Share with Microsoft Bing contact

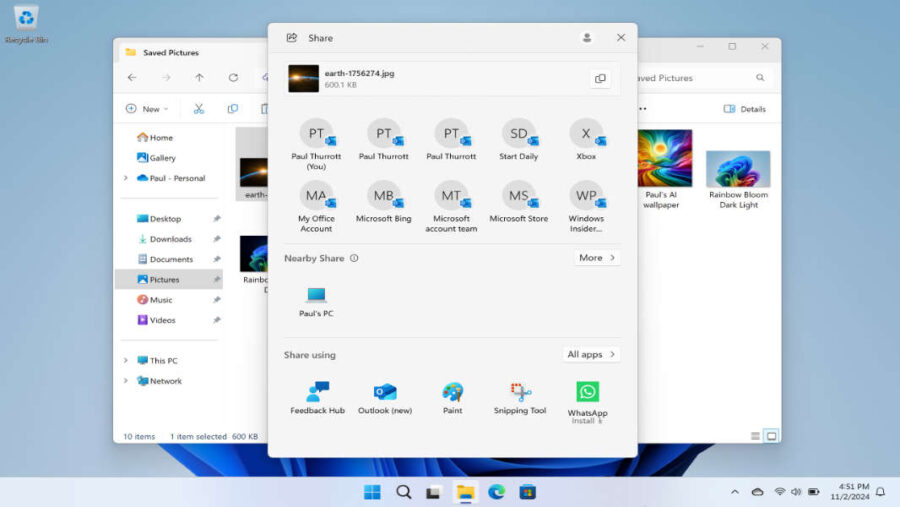(x=383, y=202)
